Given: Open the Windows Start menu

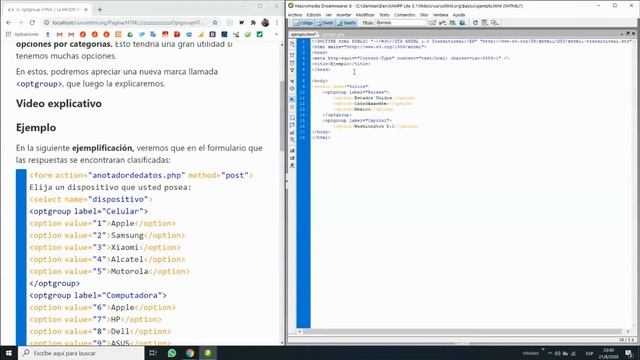Looking at the screenshot, I should coord(9,353).
